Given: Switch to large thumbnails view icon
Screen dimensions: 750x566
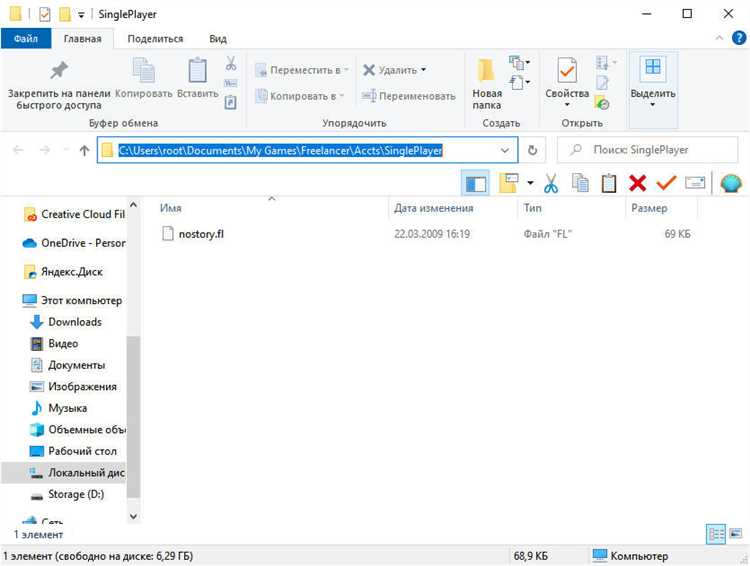Looking at the screenshot, I should (736, 533).
